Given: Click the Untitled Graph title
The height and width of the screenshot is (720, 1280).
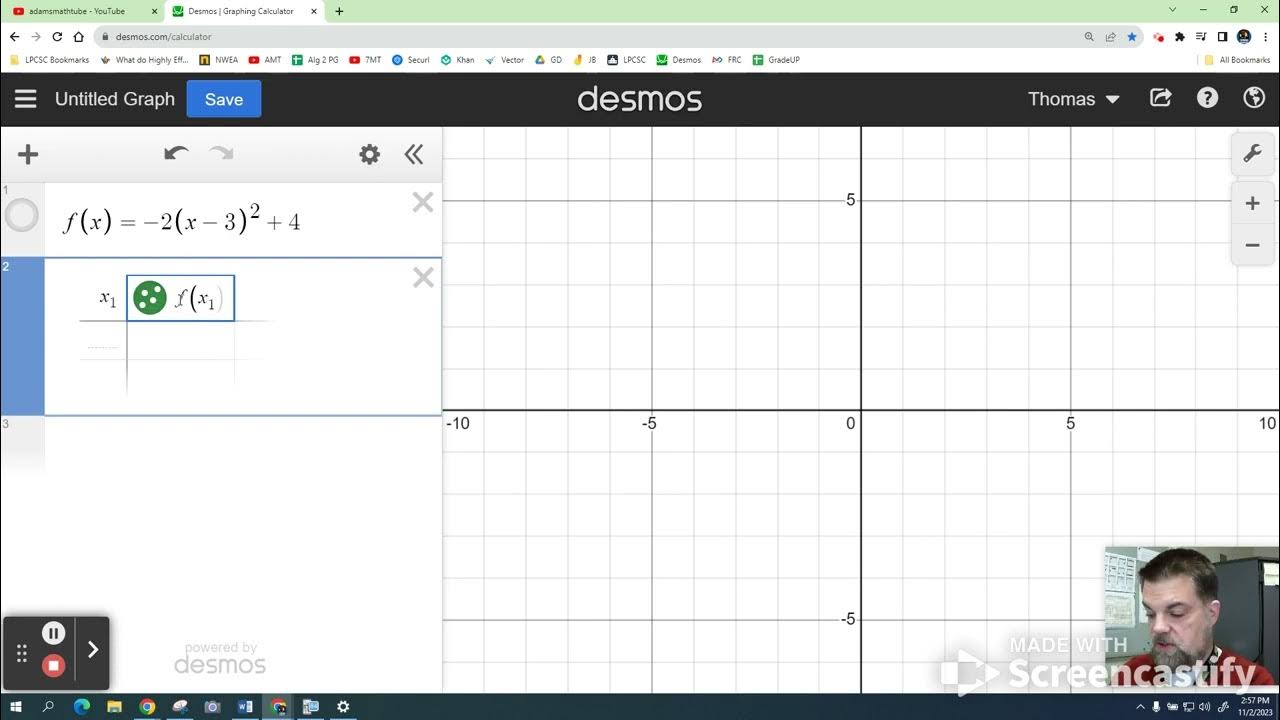Looking at the screenshot, I should pos(115,99).
